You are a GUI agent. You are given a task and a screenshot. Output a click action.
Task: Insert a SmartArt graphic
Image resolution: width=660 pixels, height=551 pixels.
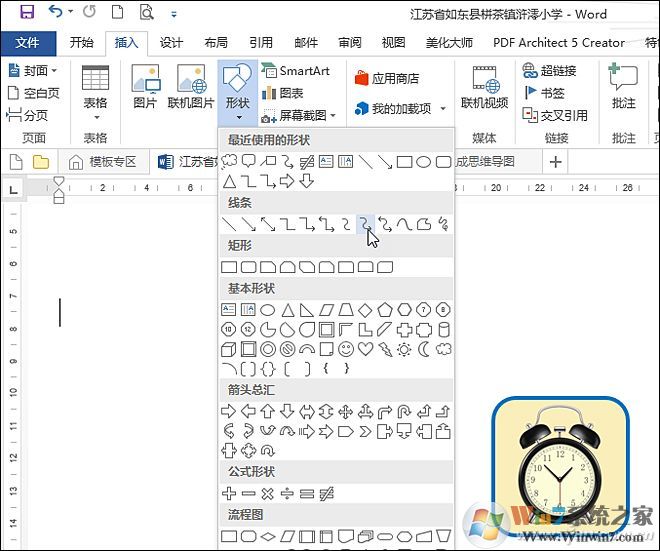click(x=296, y=70)
